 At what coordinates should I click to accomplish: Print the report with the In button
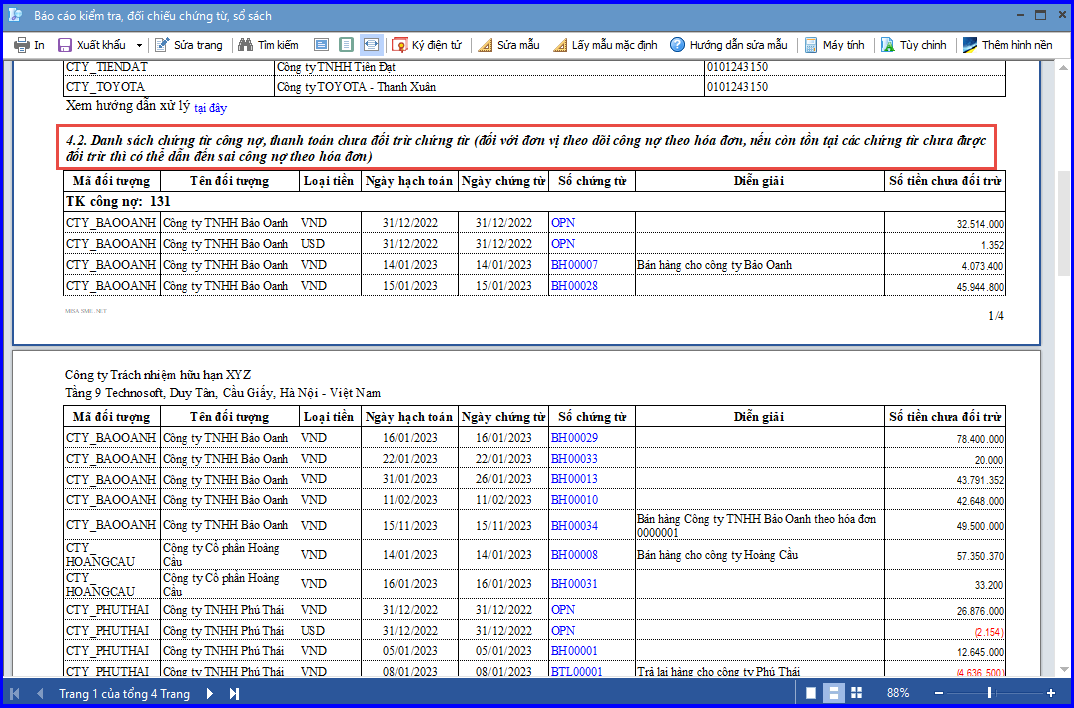click(29, 45)
